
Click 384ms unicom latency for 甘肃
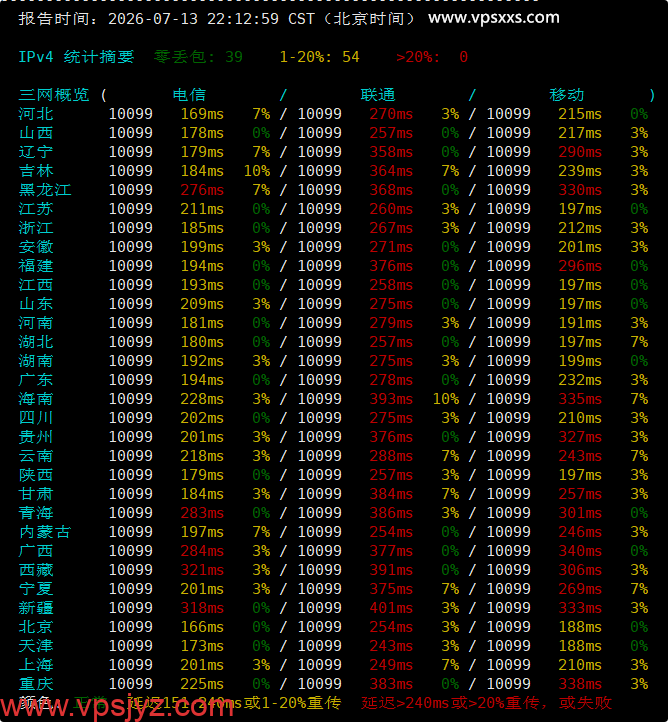pyautogui.click(x=391, y=494)
